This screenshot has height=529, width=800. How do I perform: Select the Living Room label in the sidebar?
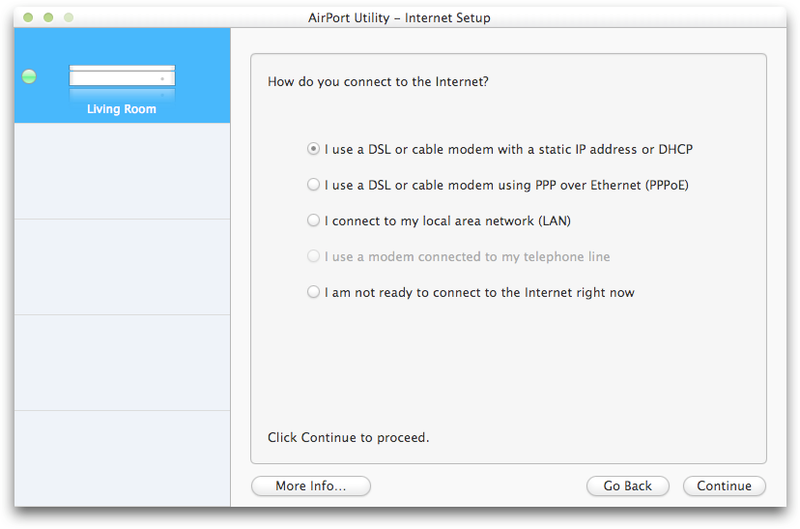coord(121,109)
